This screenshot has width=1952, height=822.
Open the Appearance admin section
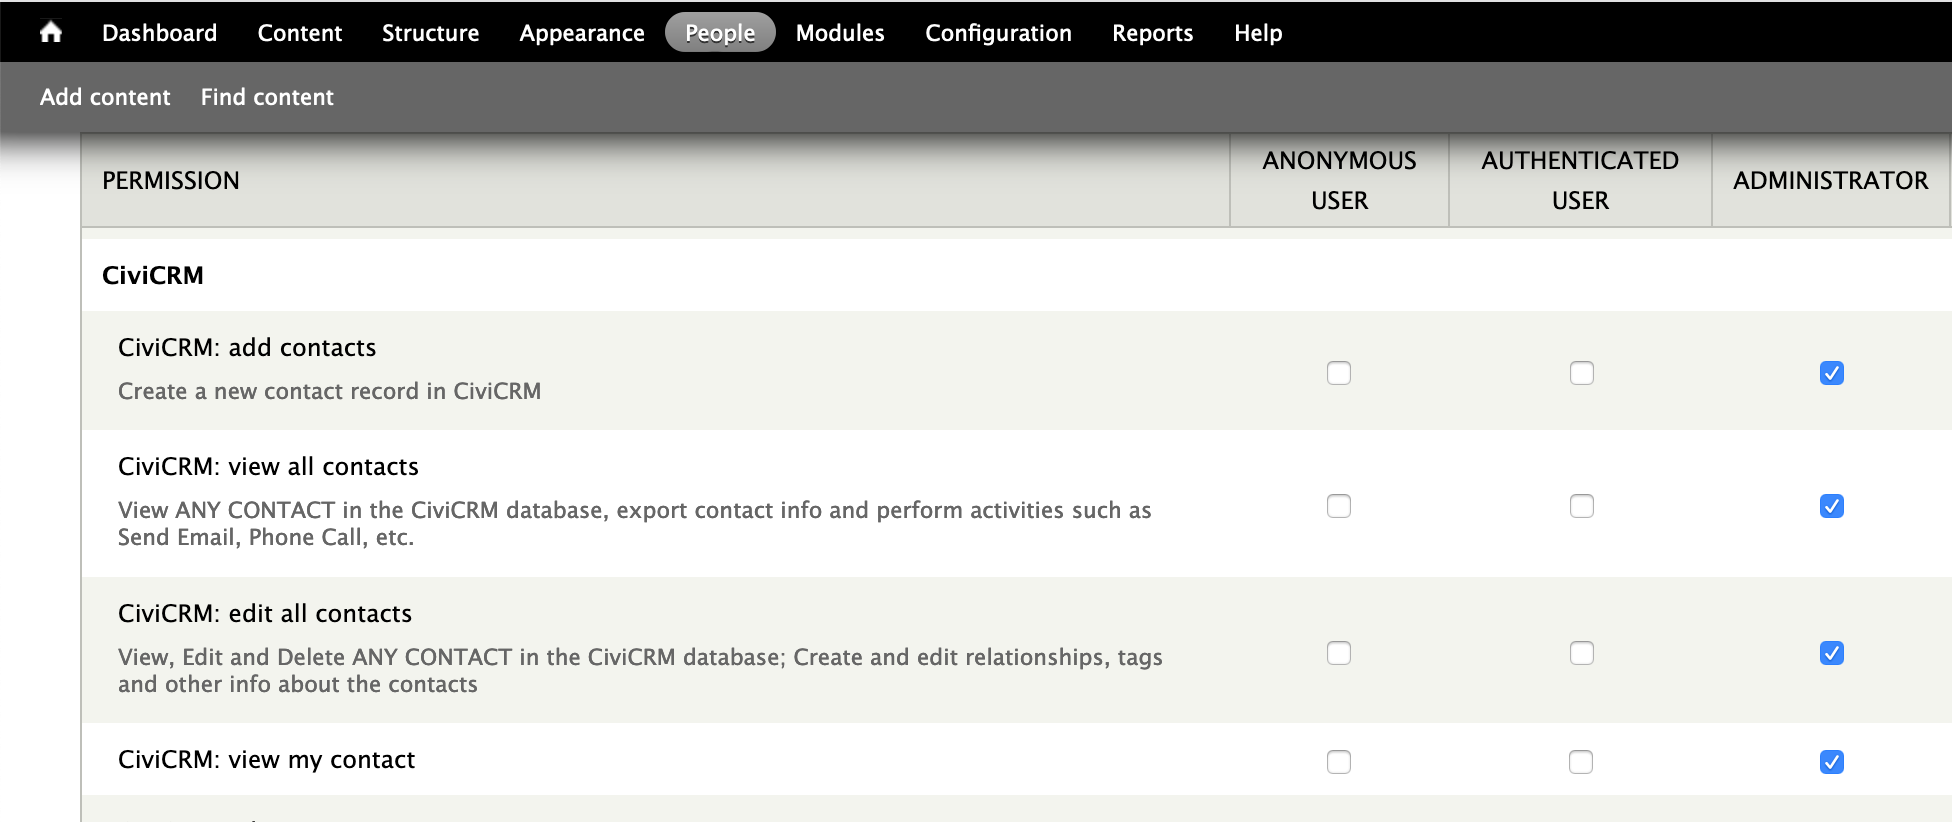point(581,33)
